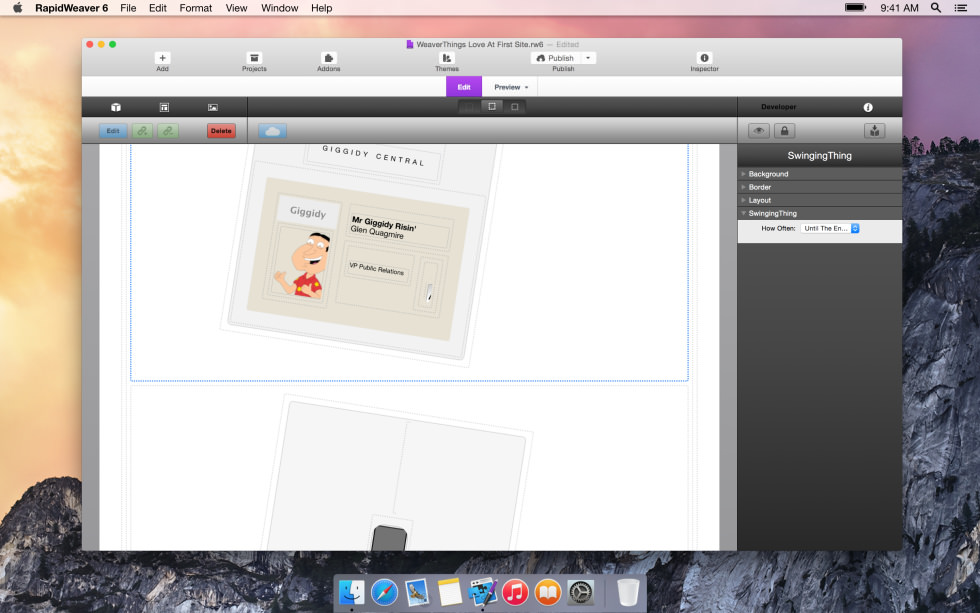Click the Quagmire cartoon image
This screenshot has height=613, width=980.
302,266
